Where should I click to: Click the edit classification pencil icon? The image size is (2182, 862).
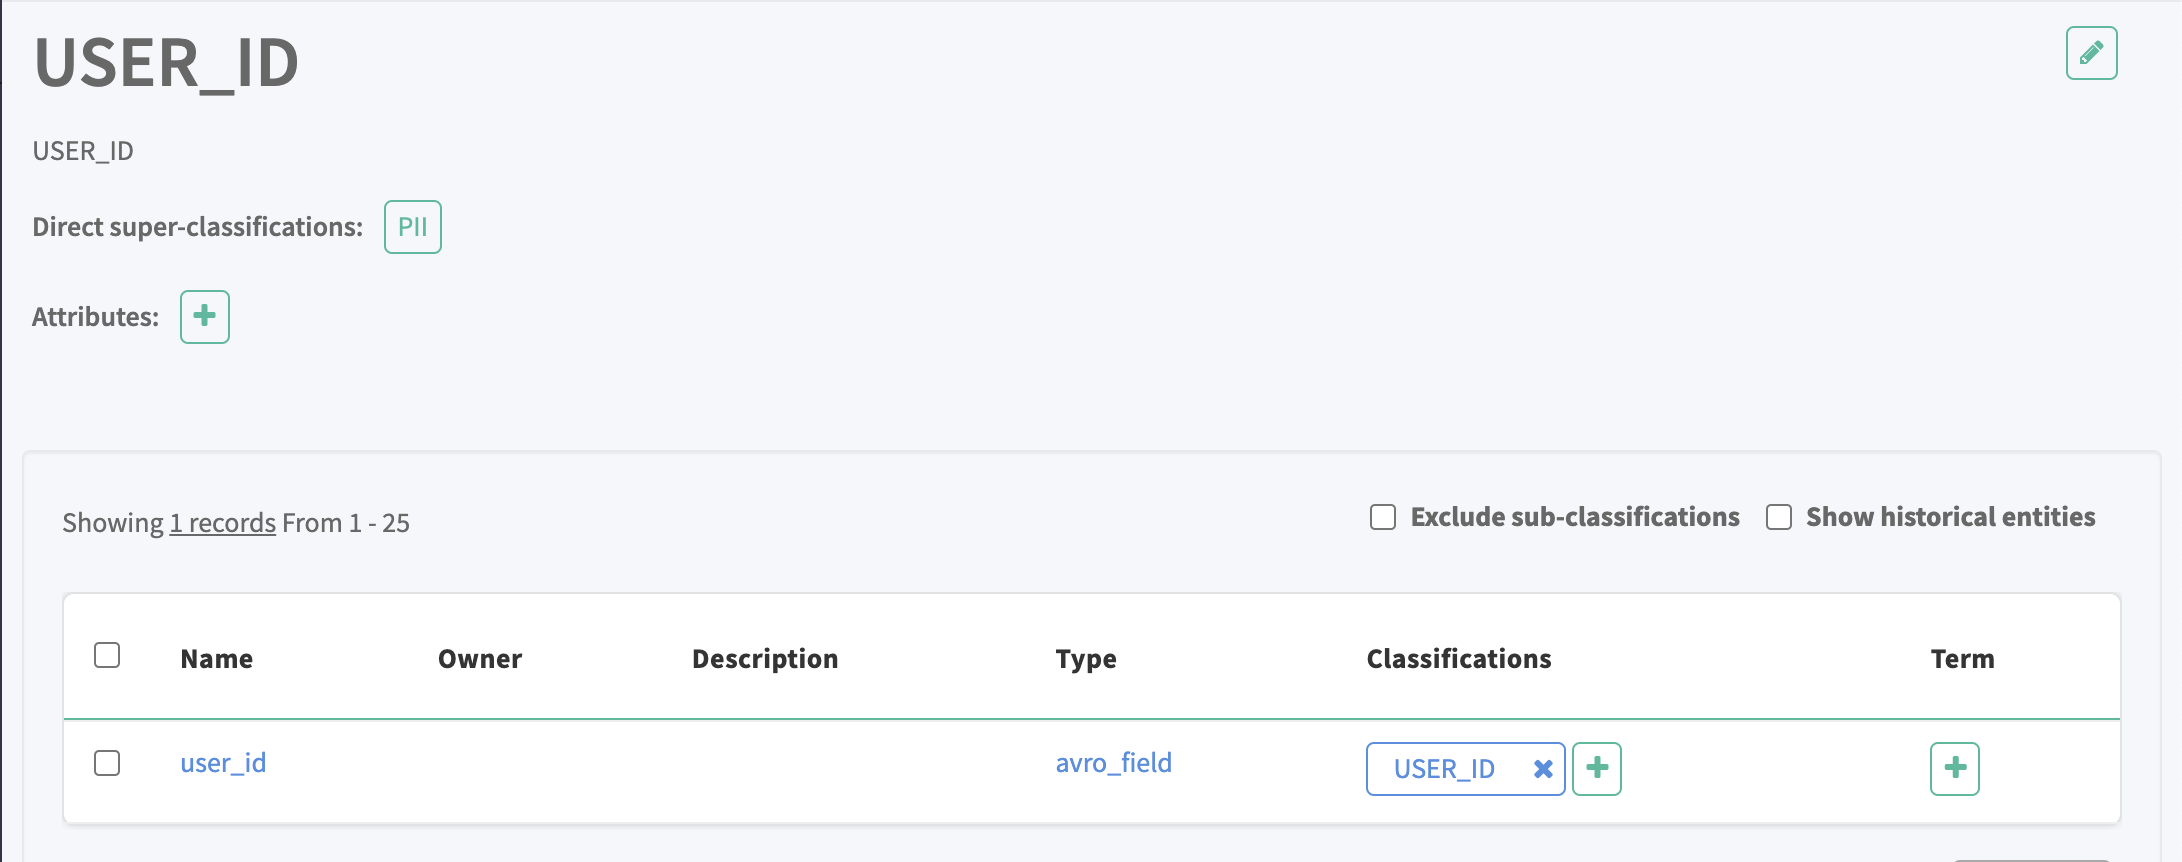[x=2091, y=53]
